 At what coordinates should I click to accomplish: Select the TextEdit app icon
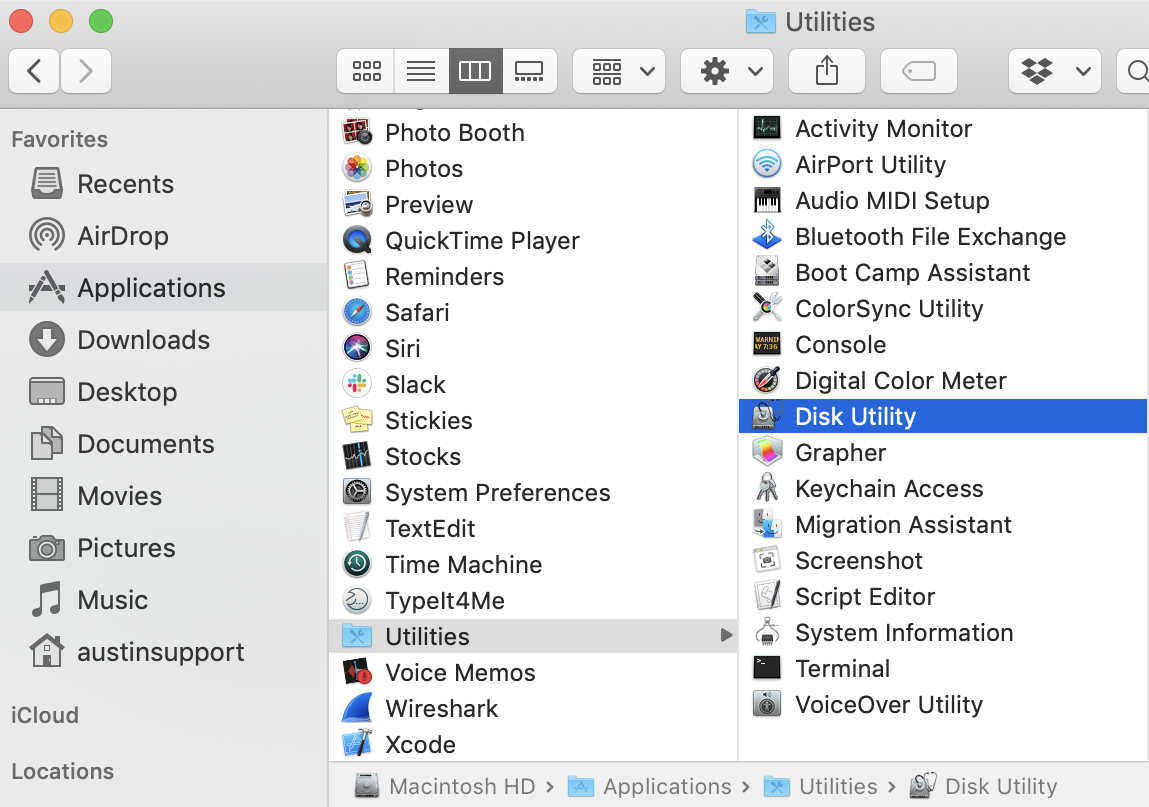coord(357,528)
